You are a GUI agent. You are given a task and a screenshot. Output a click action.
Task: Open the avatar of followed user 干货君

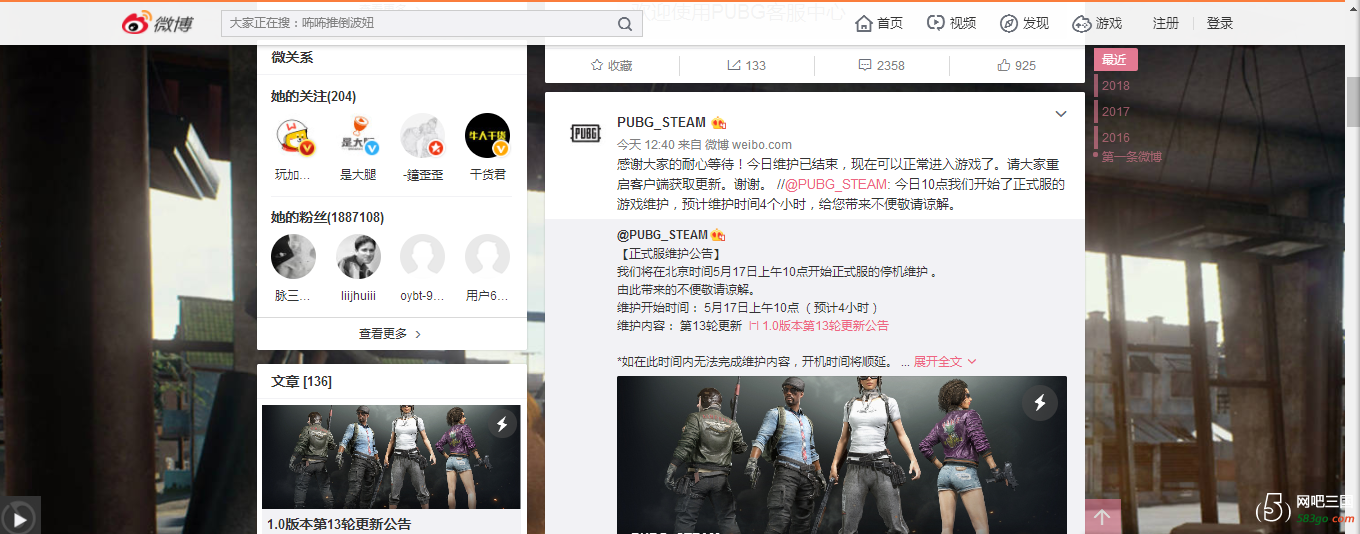[x=487, y=136]
